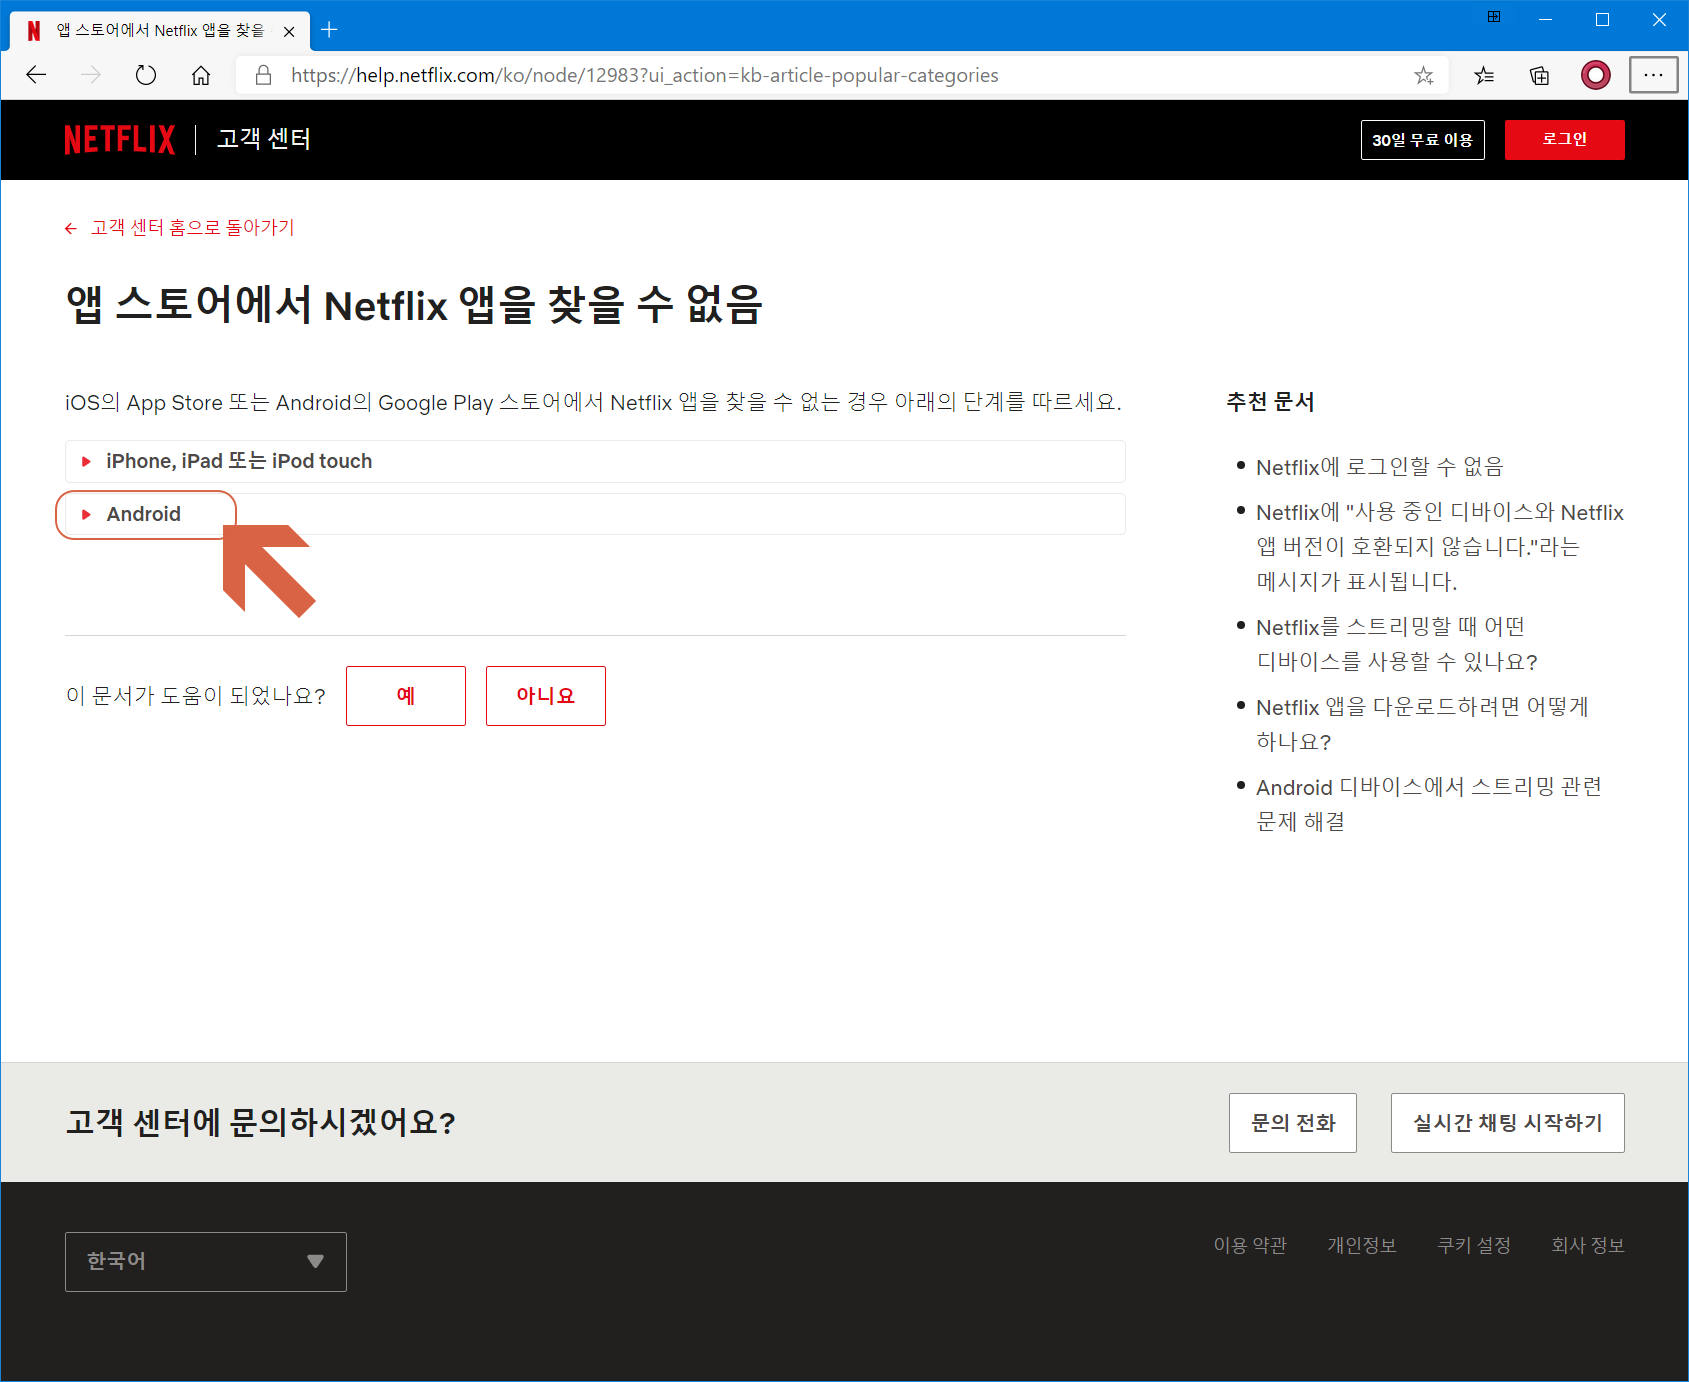Screen dimensions: 1689x1382
Task: Maximize the browser window
Action: coord(1602,19)
